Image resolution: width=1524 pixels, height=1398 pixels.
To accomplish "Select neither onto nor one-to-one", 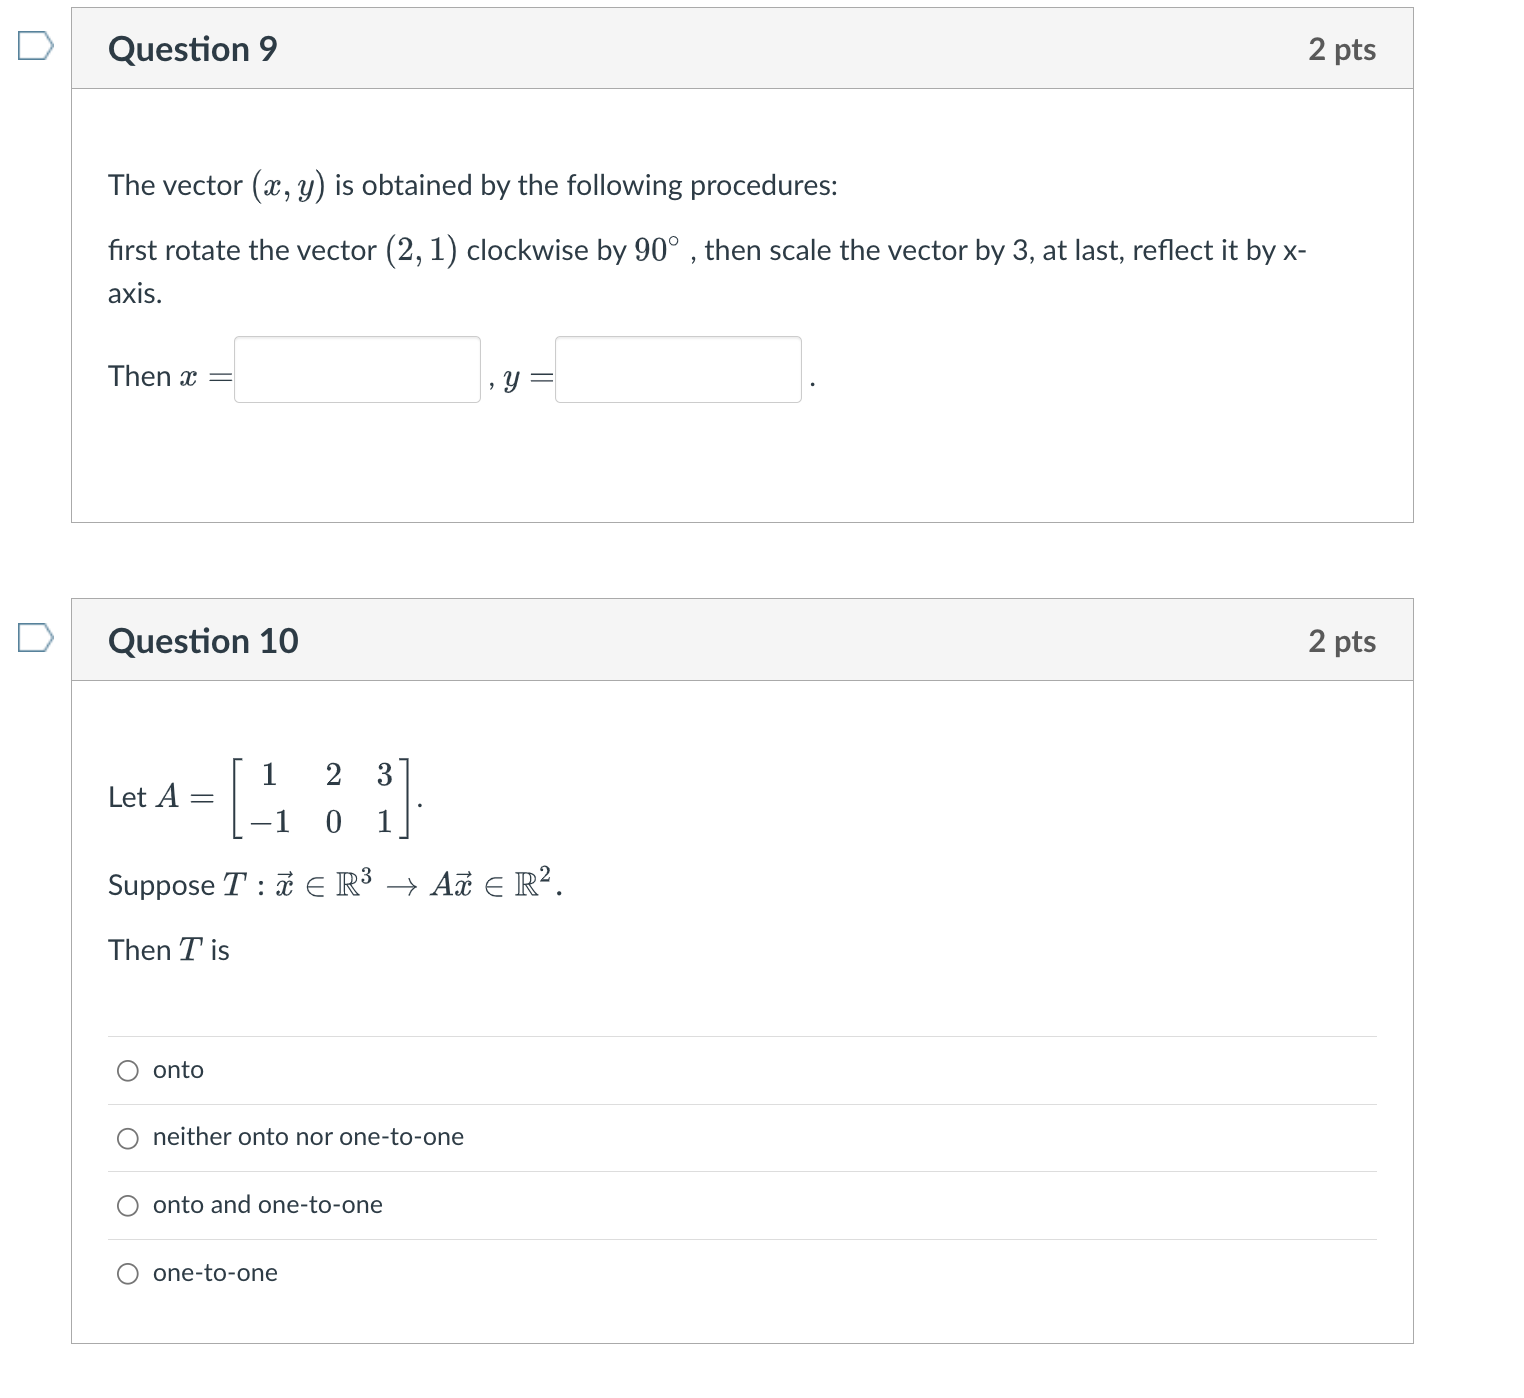I will click(127, 1137).
